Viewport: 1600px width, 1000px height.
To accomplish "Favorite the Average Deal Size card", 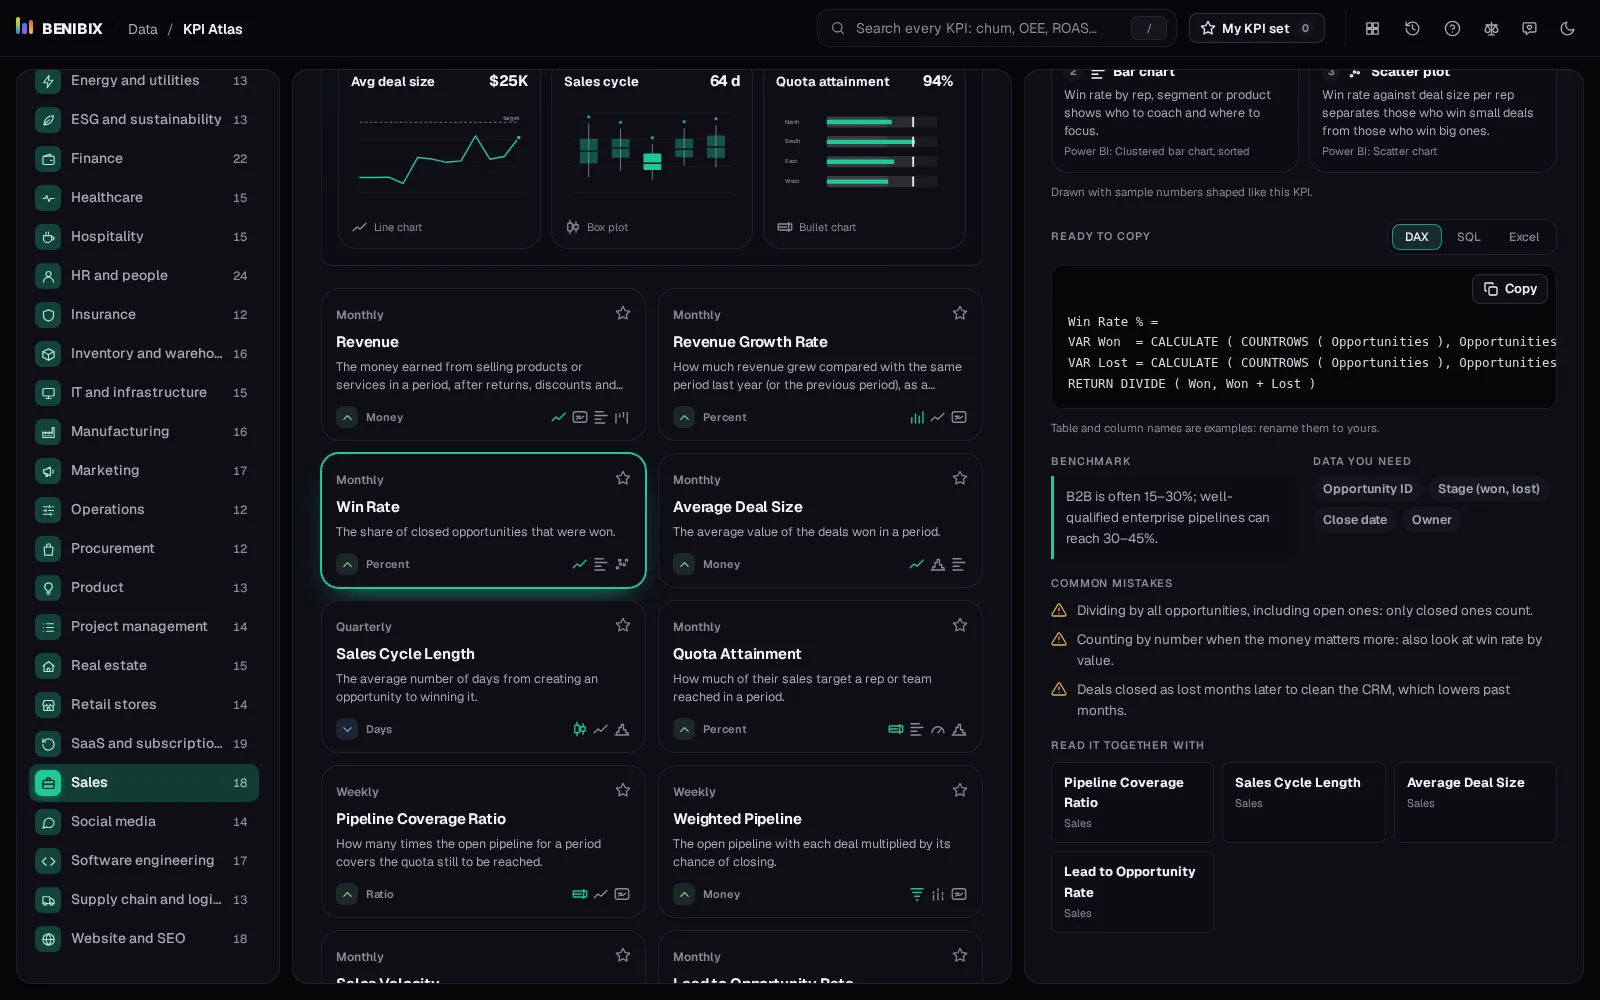I will tap(960, 478).
